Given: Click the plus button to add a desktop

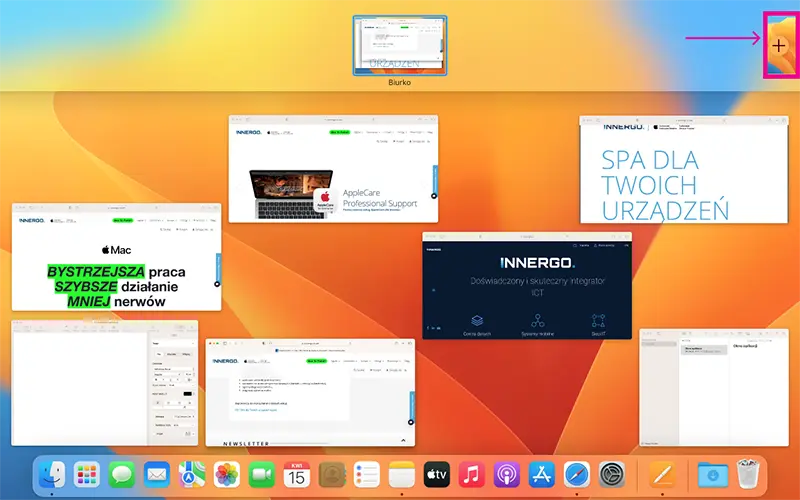Looking at the screenshot, I should pos(779,46).
